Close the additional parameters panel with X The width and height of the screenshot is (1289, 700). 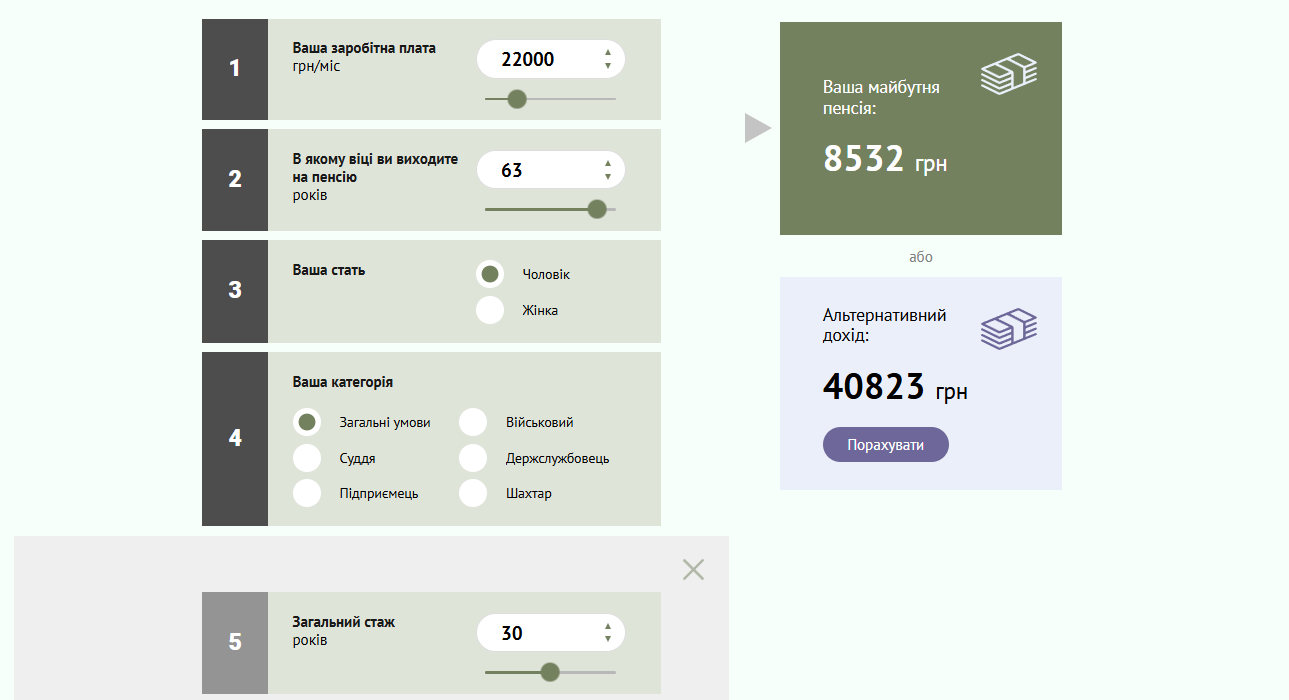point(693,570)
